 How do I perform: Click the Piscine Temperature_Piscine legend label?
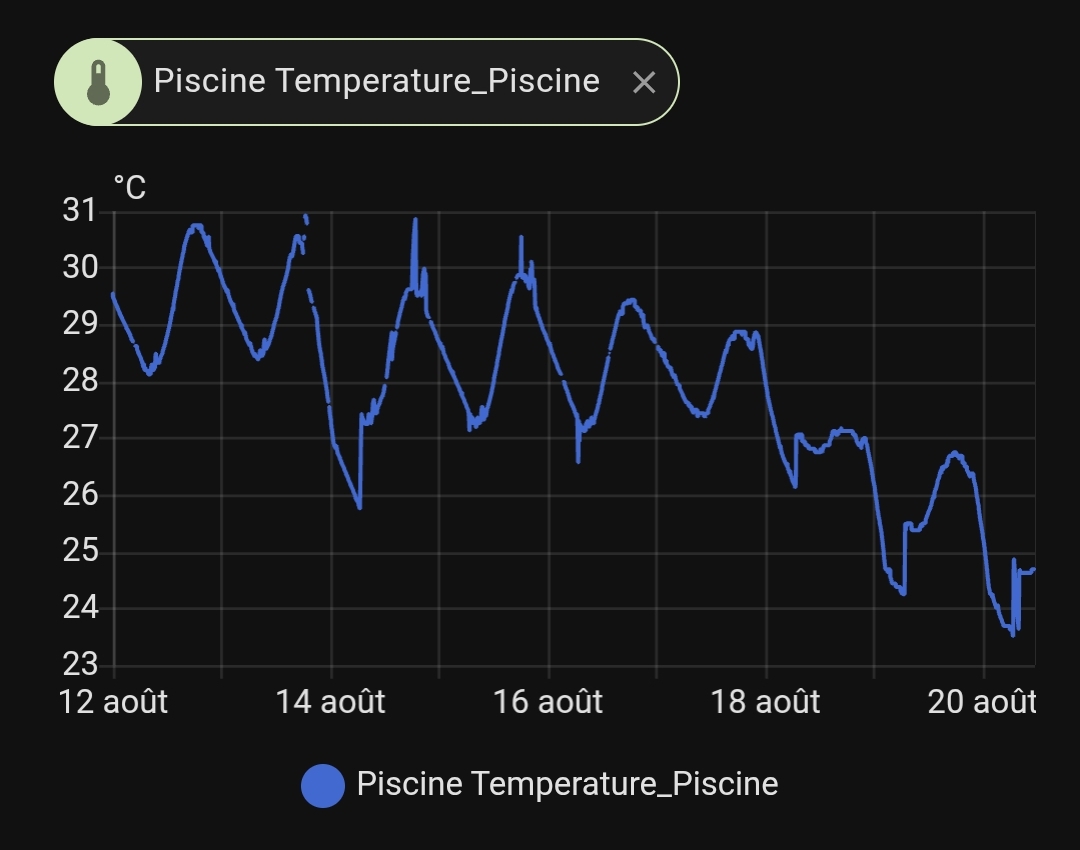coord(567,784)
